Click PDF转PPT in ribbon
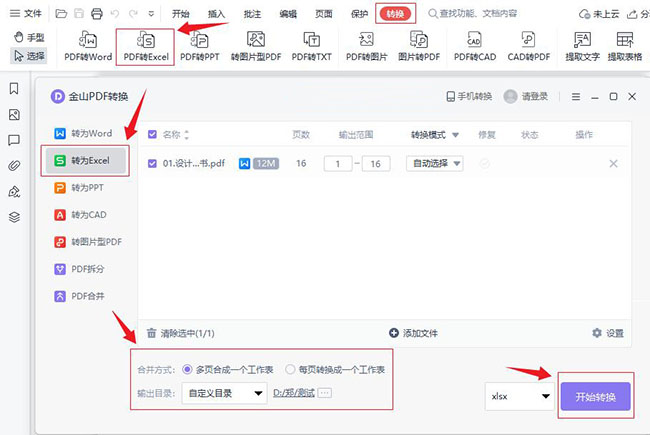The width and height of the screenshot is (650, 435). click(199, 46)
